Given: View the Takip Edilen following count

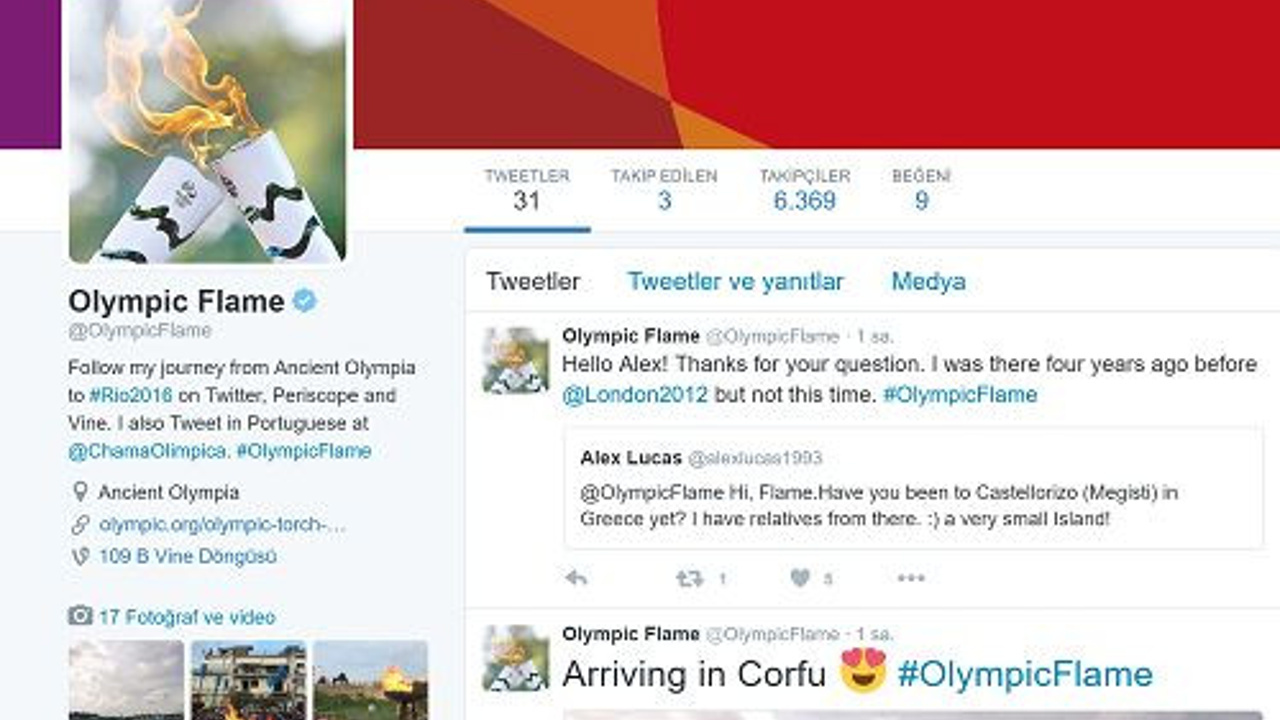Looking at the screenshot, I should point(664,189).
